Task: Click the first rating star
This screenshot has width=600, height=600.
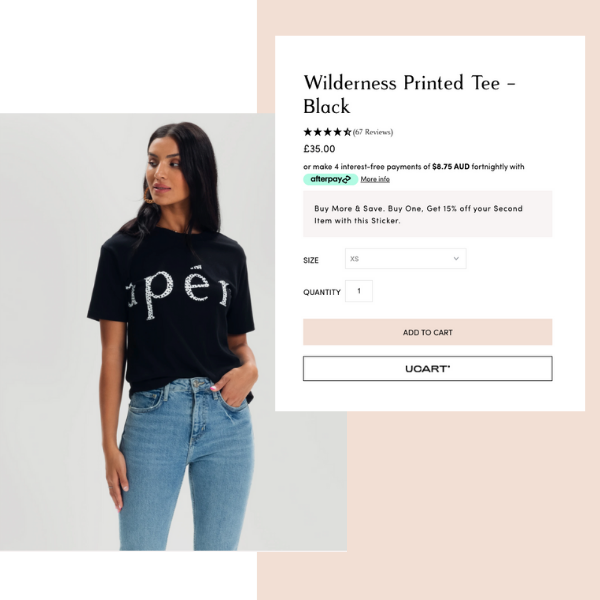Action: 308,132
